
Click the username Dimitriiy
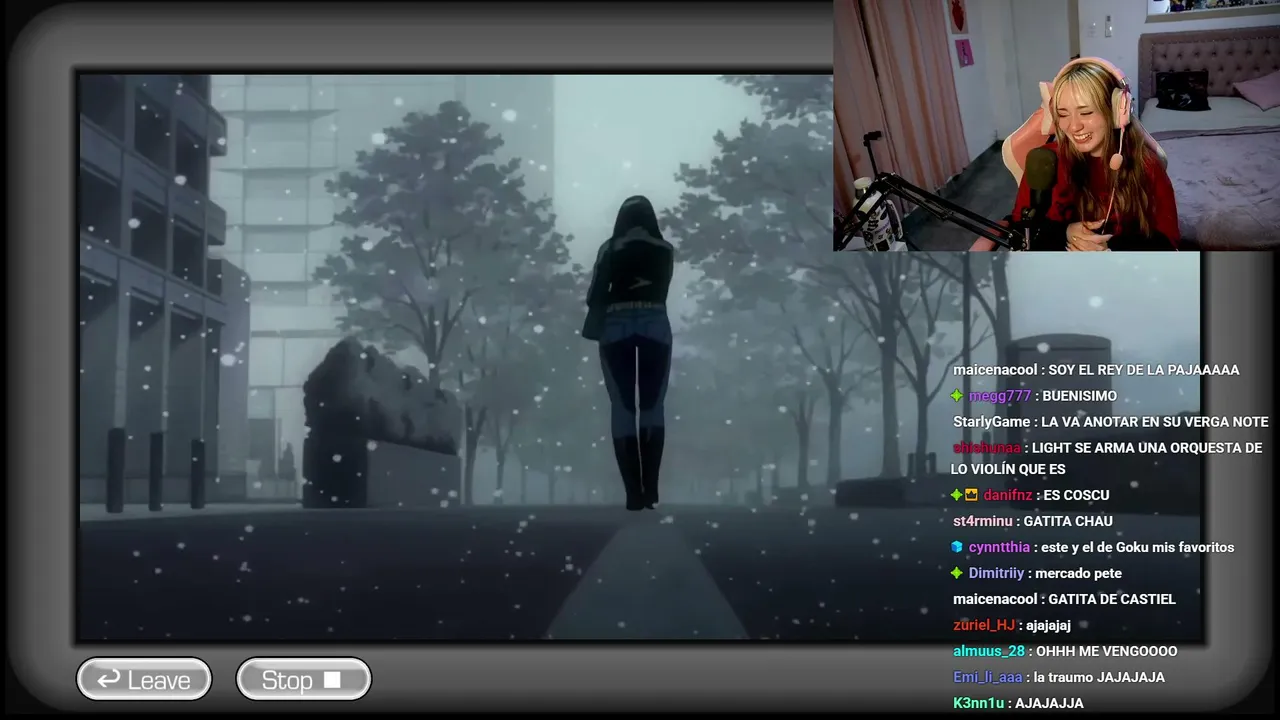pyautogui.click(x=996, y=573)
